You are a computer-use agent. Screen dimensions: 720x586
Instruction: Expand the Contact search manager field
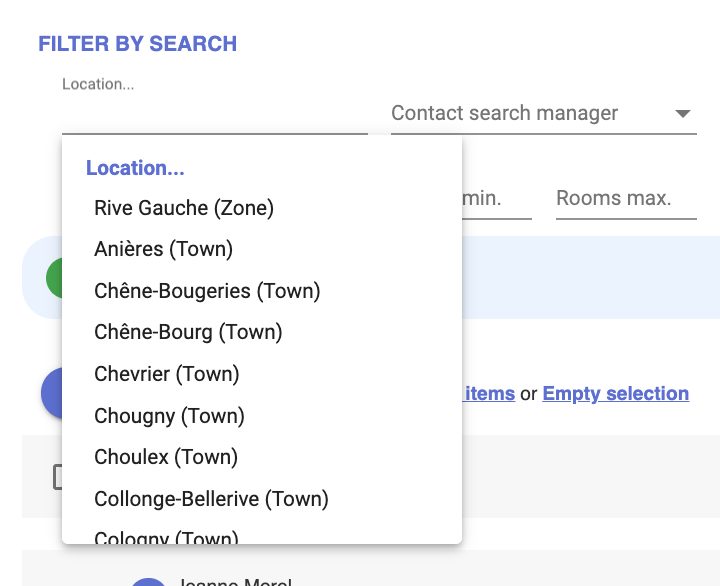pyautogui.click(x=544, y=113)
